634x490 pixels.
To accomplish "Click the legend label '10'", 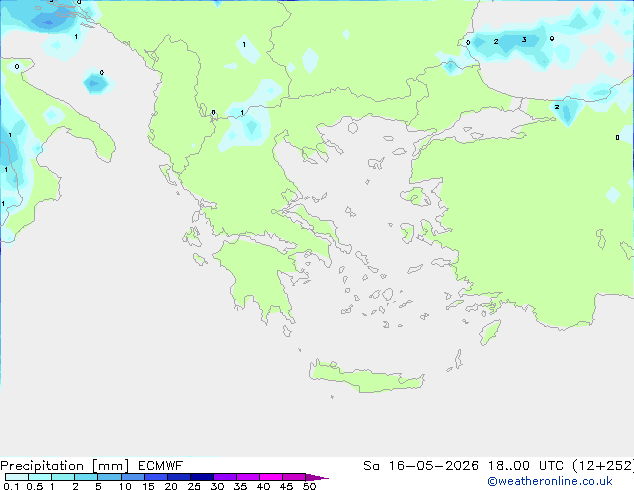I will click(x=125, y=486).
